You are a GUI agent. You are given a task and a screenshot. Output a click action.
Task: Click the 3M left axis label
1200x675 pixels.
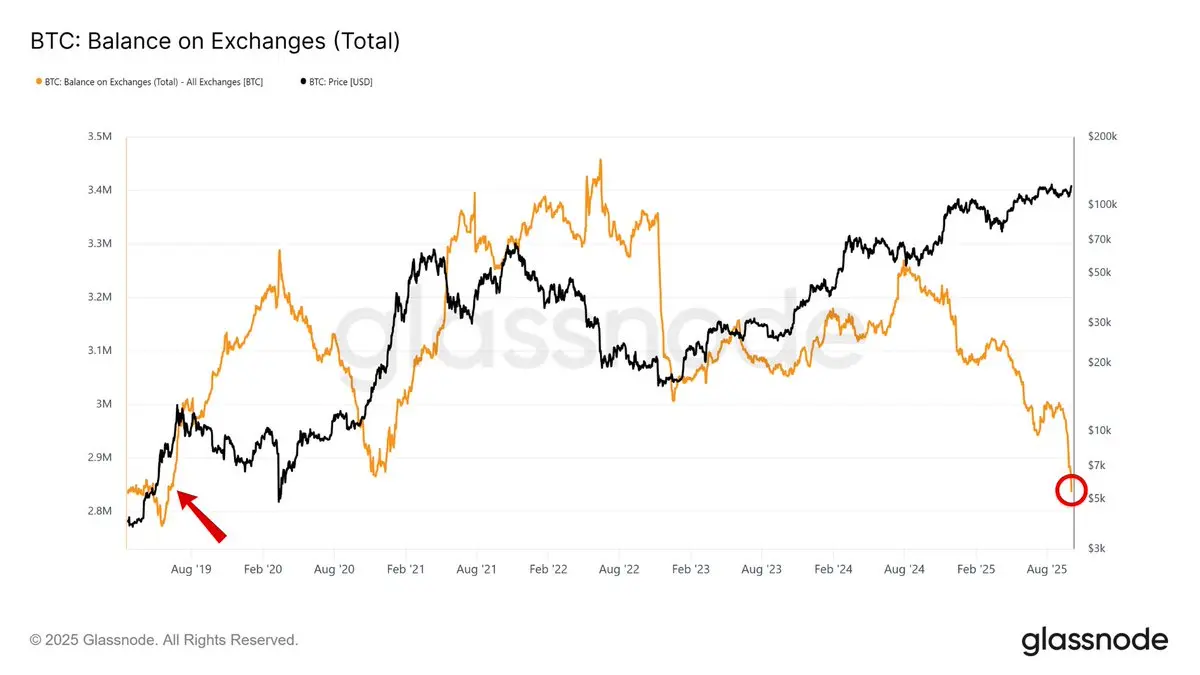[104, 405]
